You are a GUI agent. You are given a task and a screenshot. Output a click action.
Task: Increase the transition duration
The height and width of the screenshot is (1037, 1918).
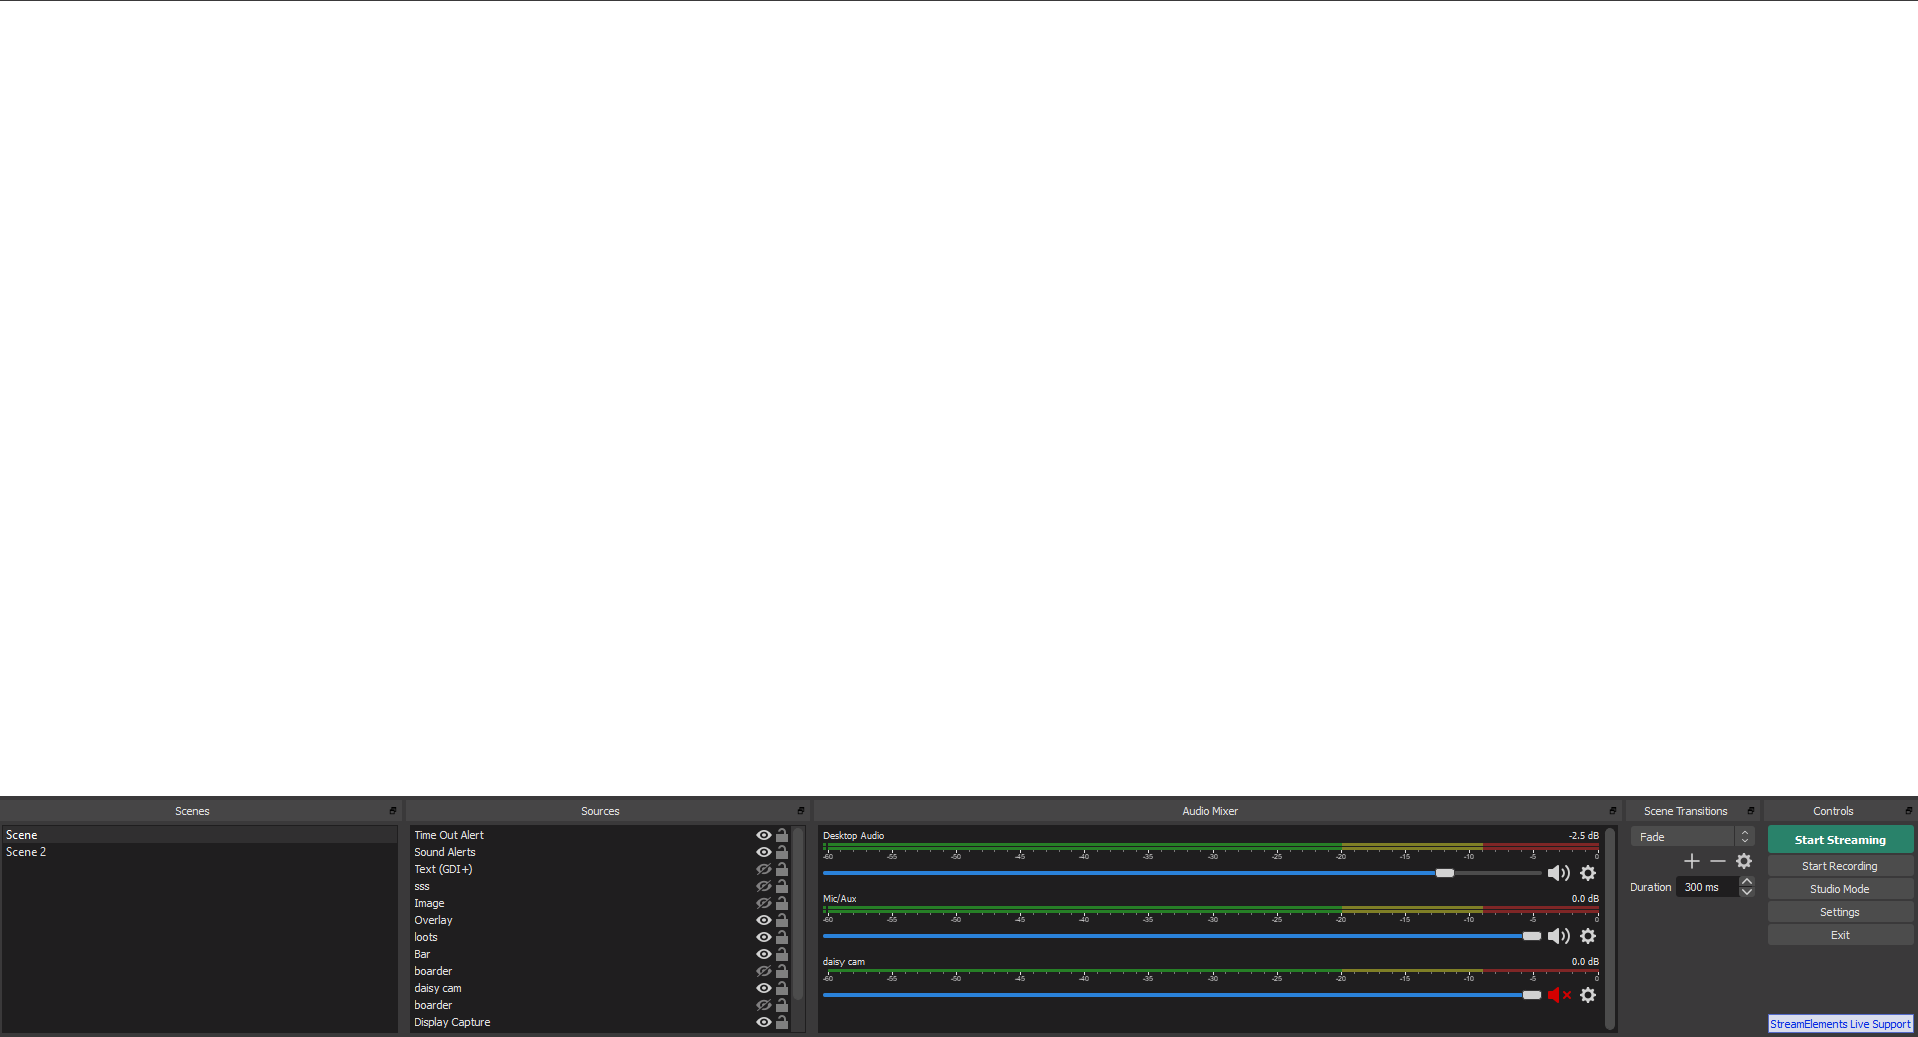(1747, 882)
